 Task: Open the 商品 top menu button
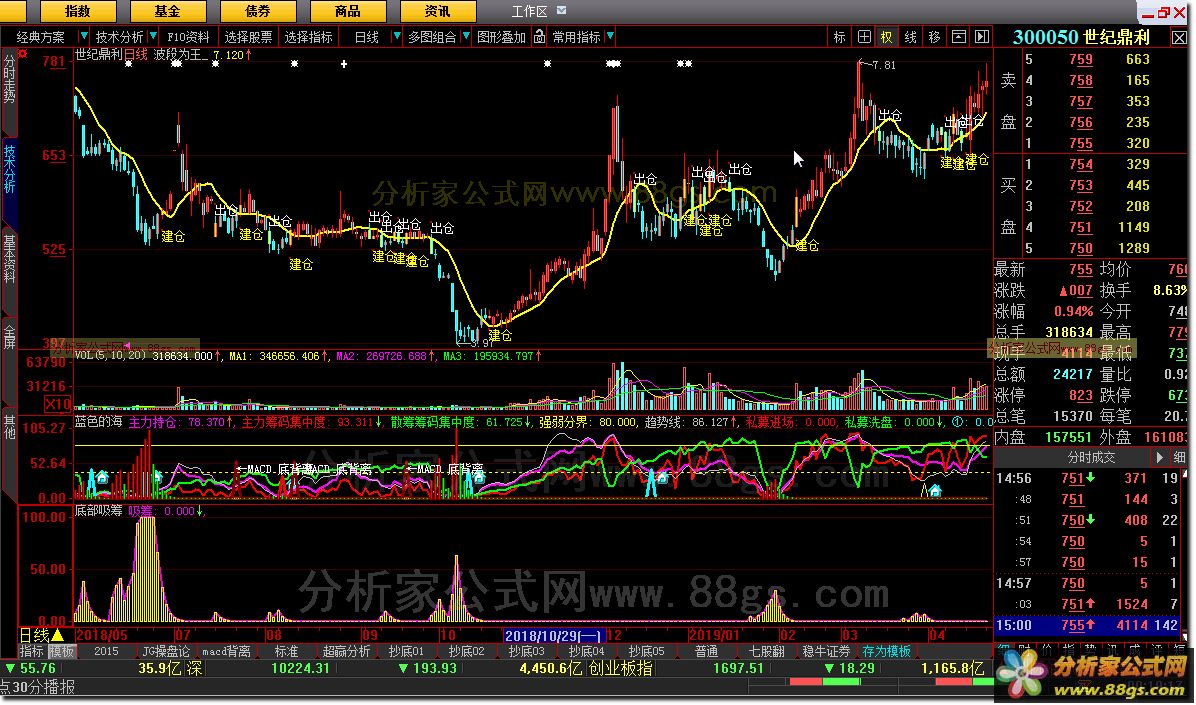348,11
